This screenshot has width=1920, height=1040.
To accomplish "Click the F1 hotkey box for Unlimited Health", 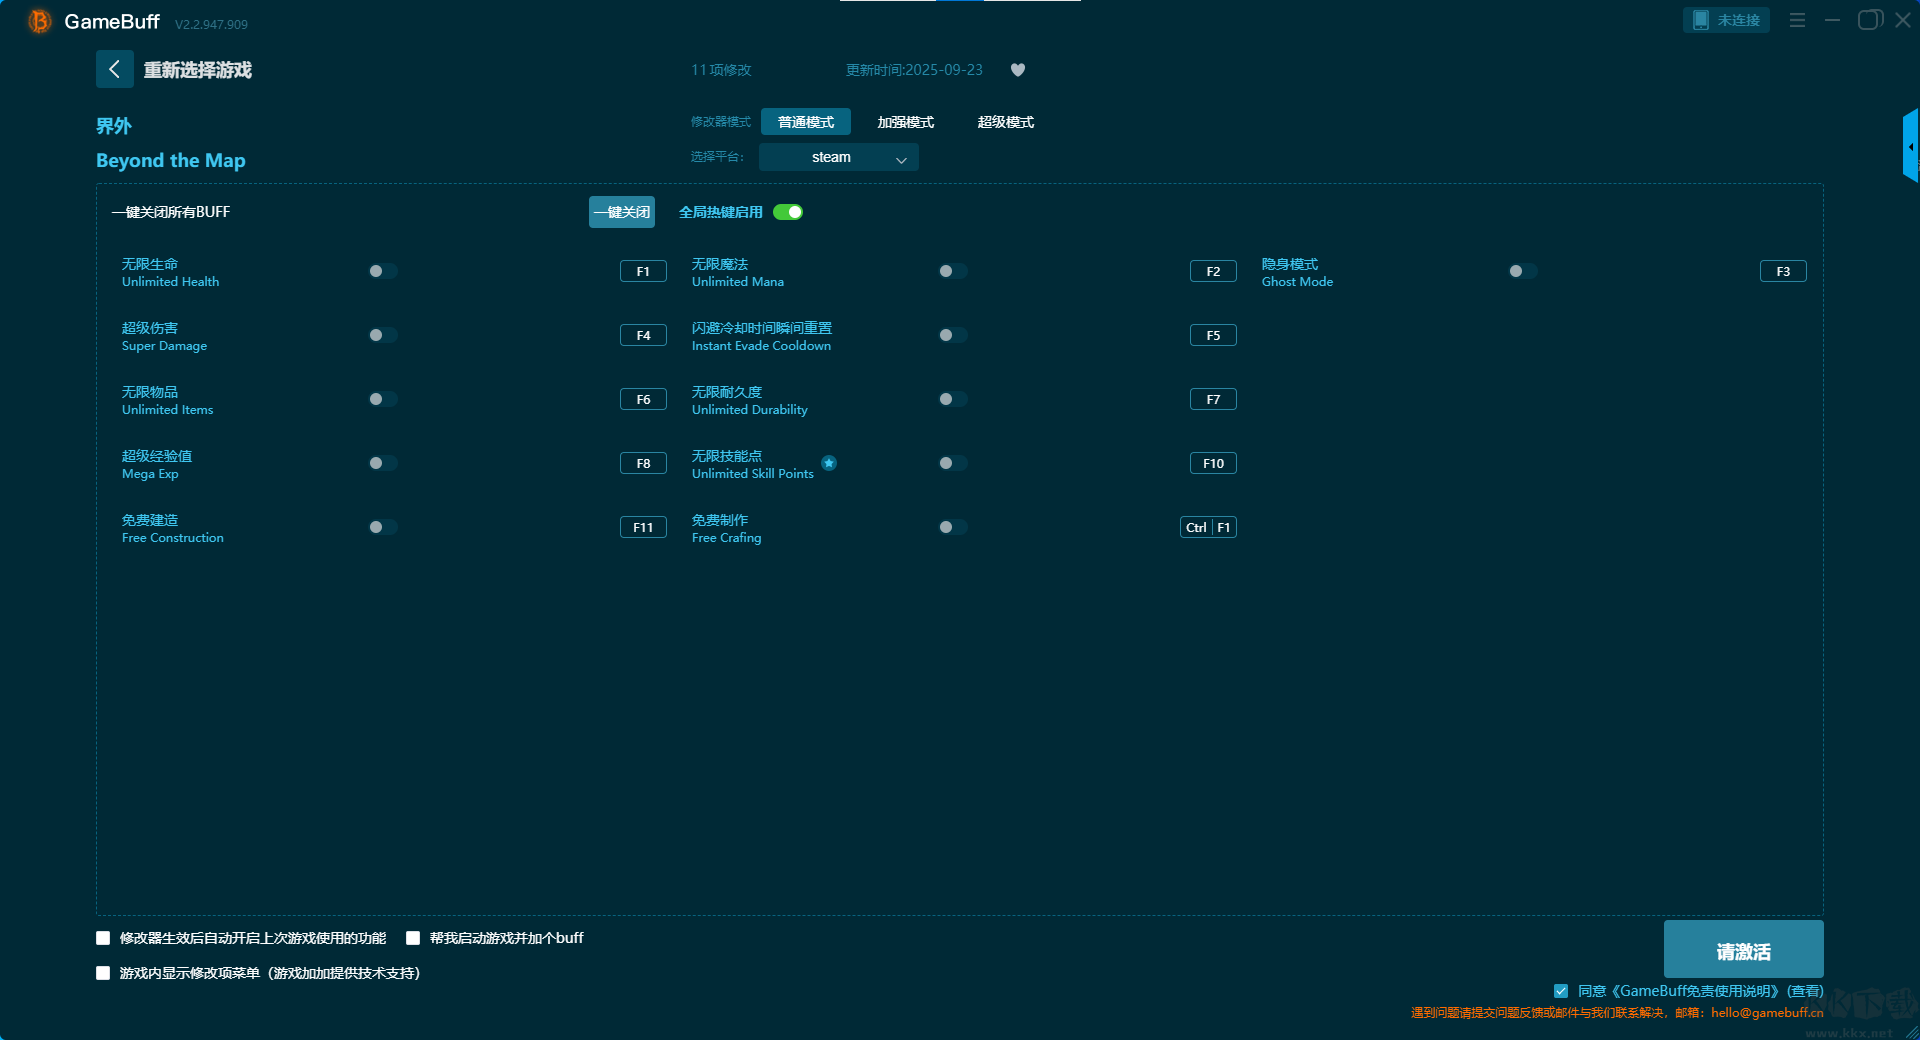I will tap(643, 271).
